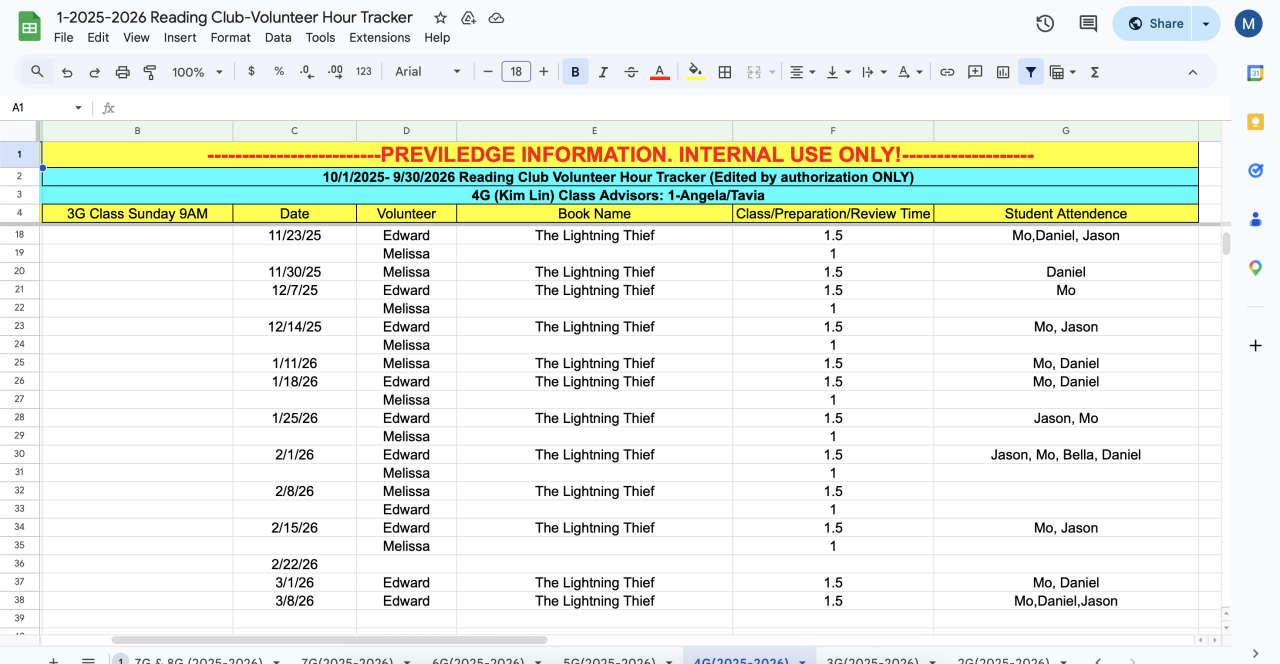Open version history clock icon

1045,24
